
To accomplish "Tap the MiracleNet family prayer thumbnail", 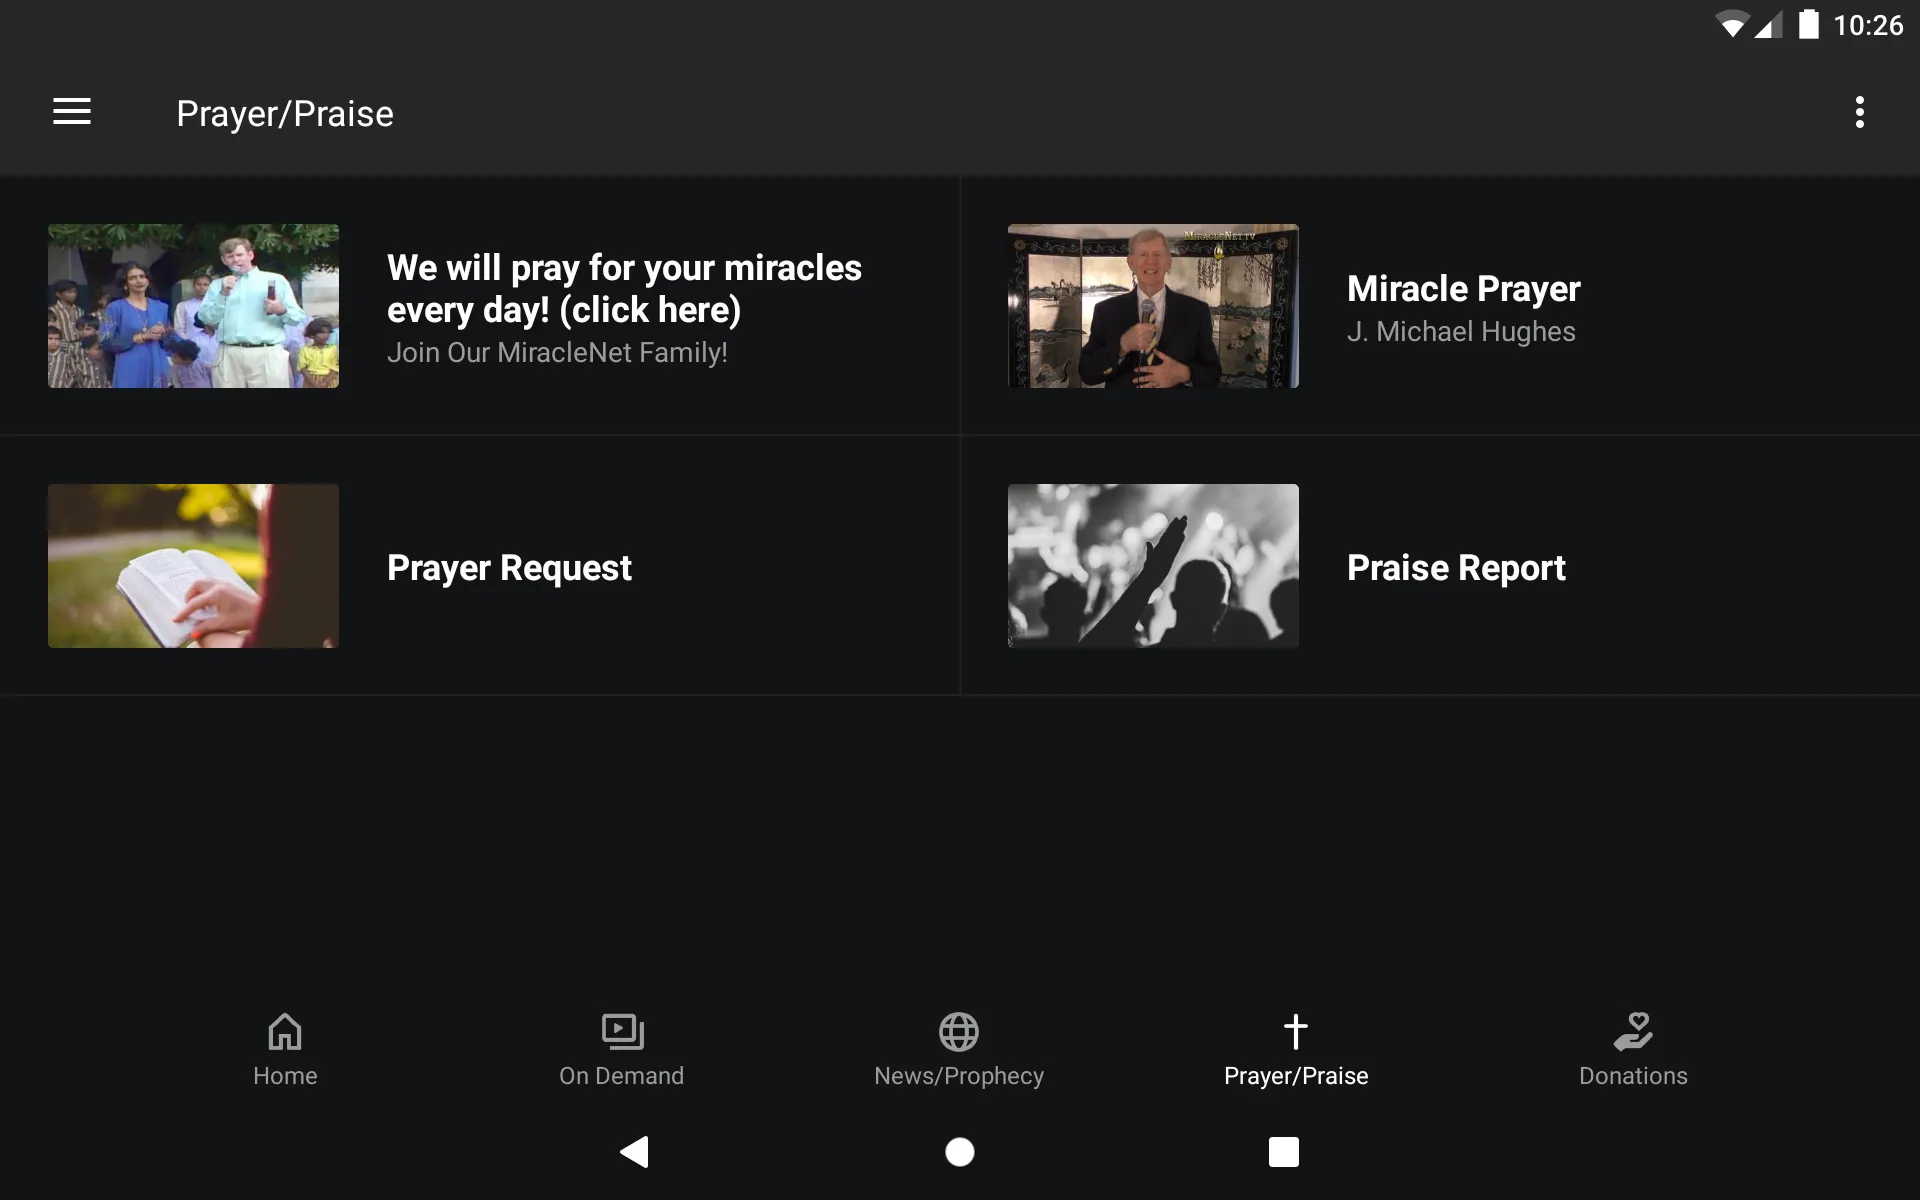I will click(x=194, y=306).
